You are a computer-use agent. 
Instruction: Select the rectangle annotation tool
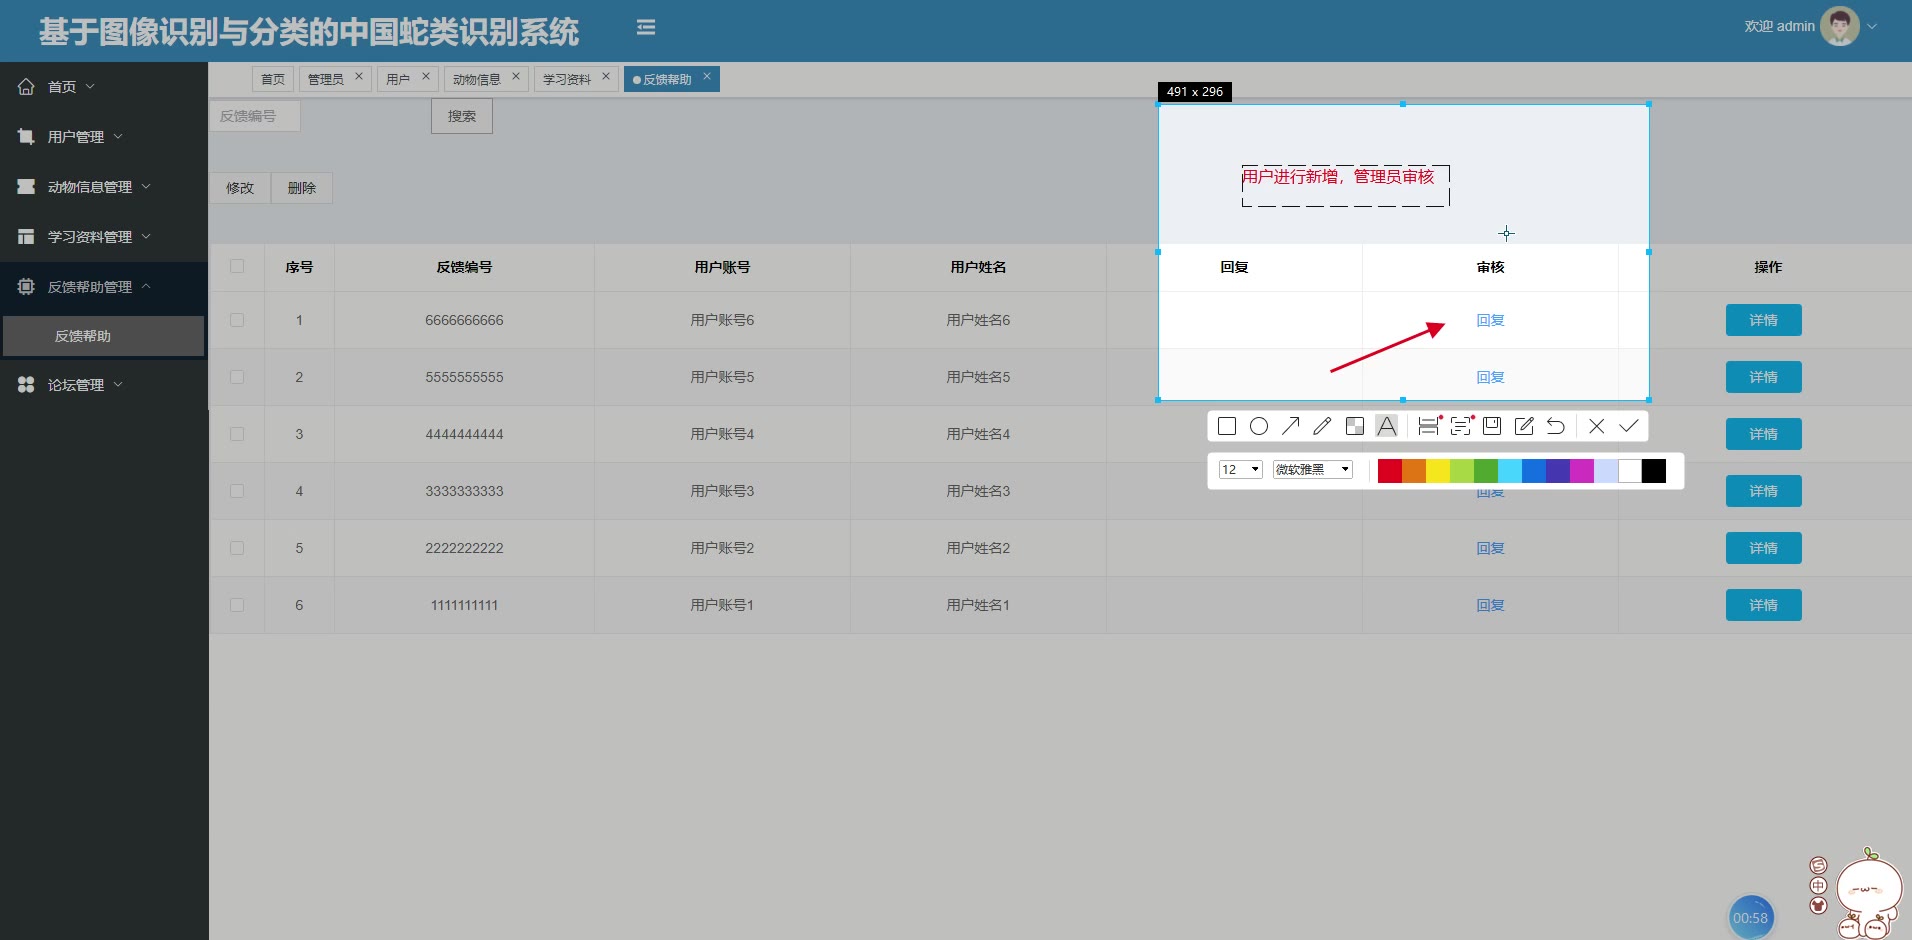1227,426
